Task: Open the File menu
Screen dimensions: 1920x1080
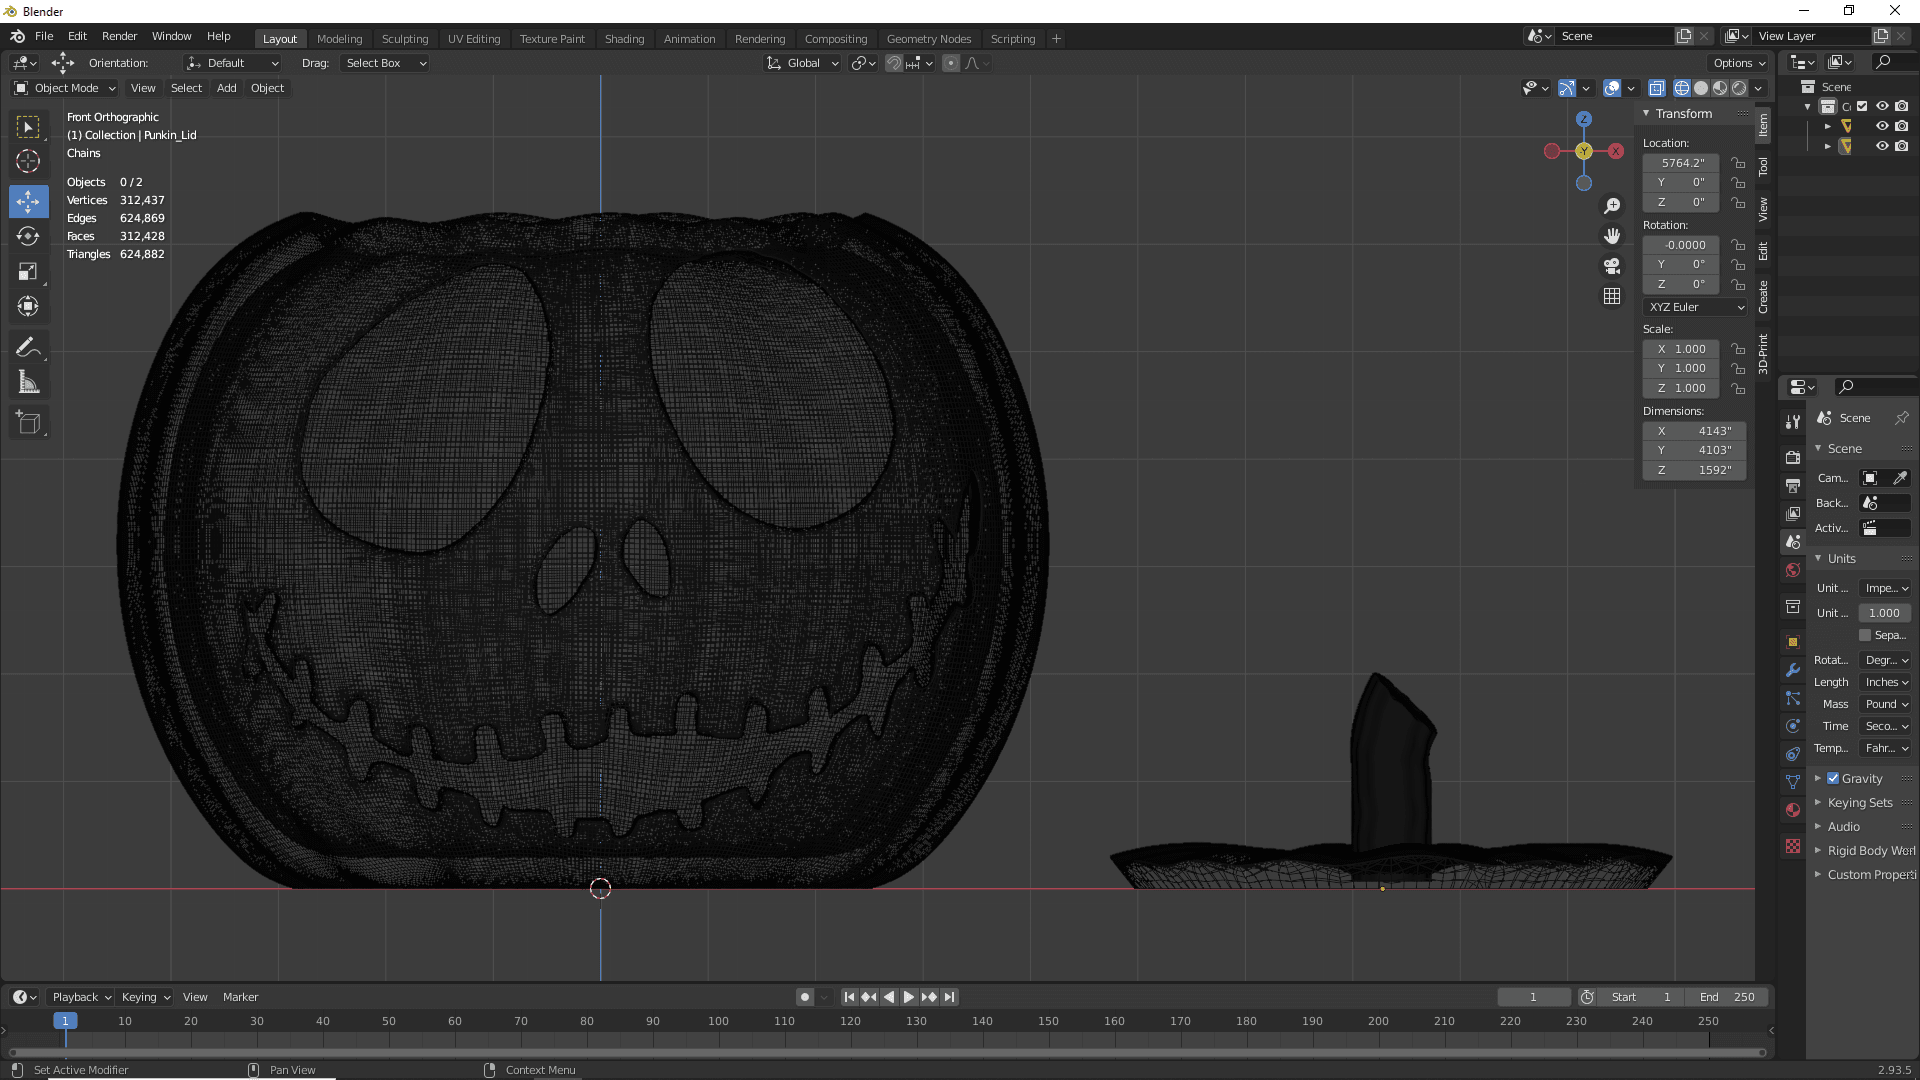Action: point(44,36)
